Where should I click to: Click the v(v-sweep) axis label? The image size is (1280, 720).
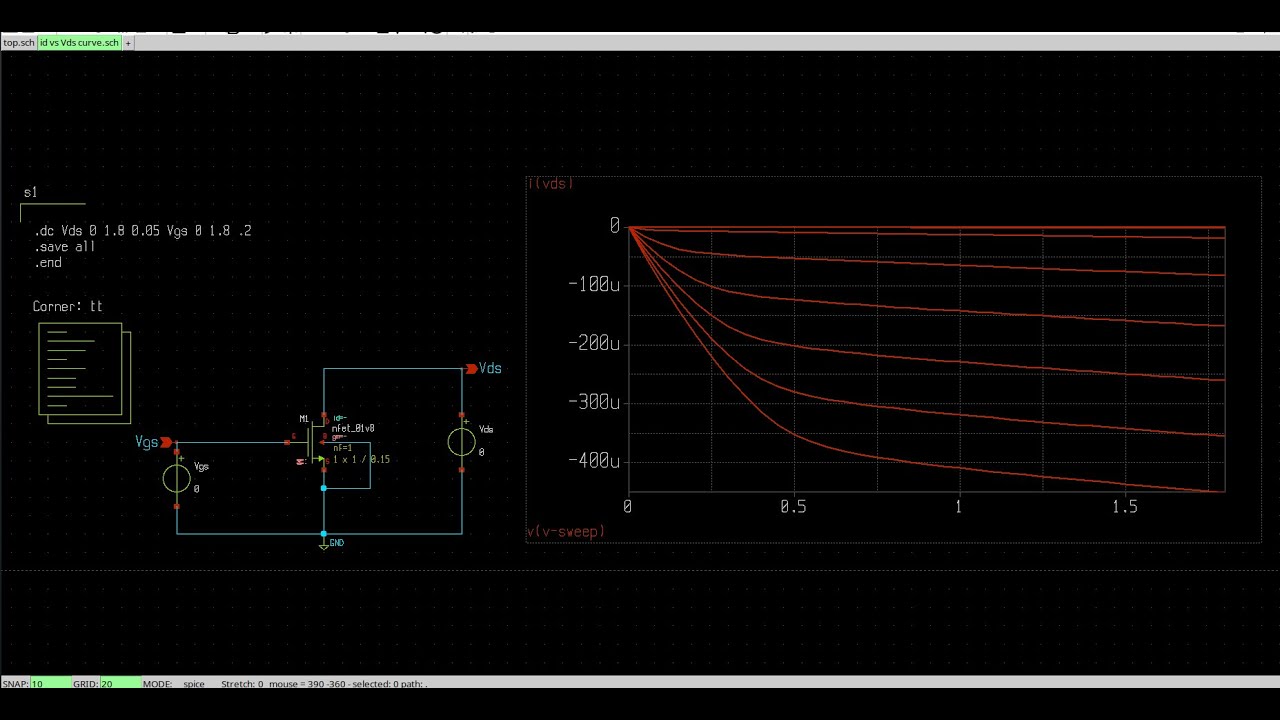[565, 531]
